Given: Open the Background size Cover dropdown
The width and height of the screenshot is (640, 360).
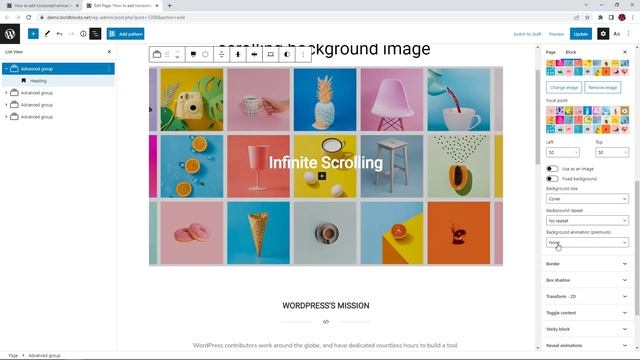Looking at the screenshot, I should (587, 199).
